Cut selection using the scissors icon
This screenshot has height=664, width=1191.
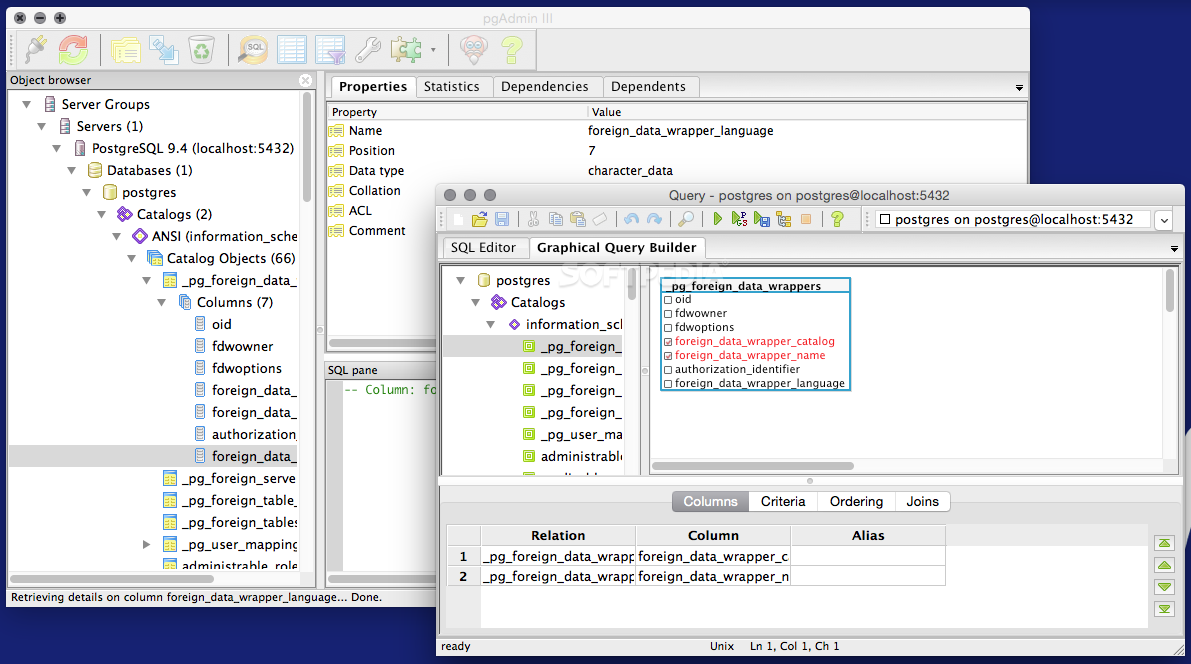point(533,220)
